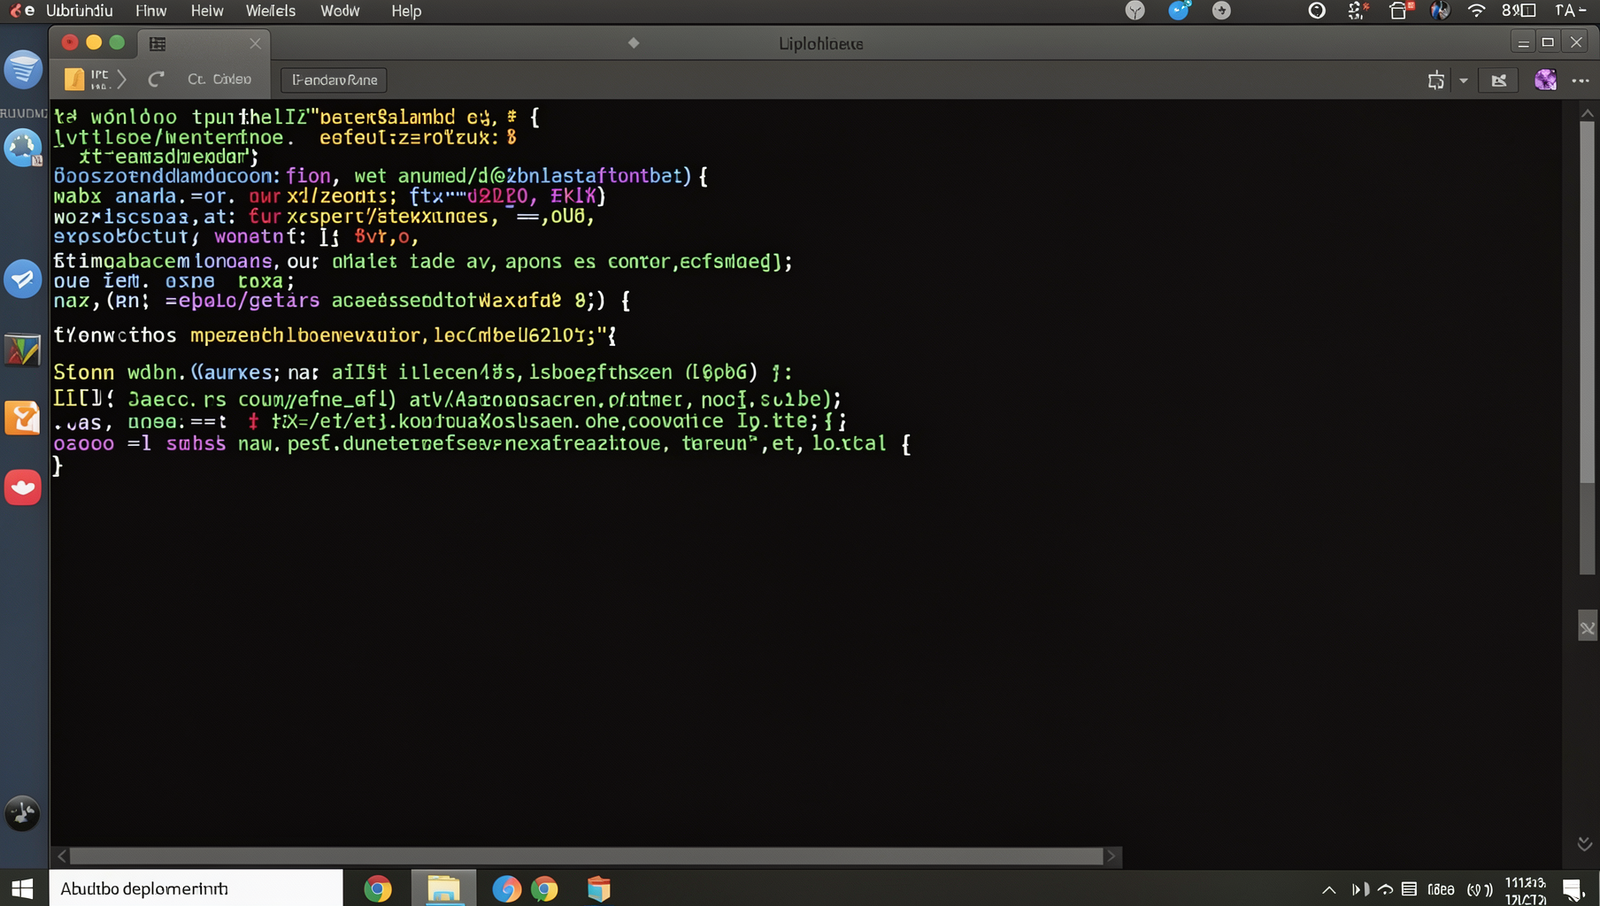Click the X marker box near scrollbar
Screen dimensions: 1600x906
click(x=1587, y=628)
